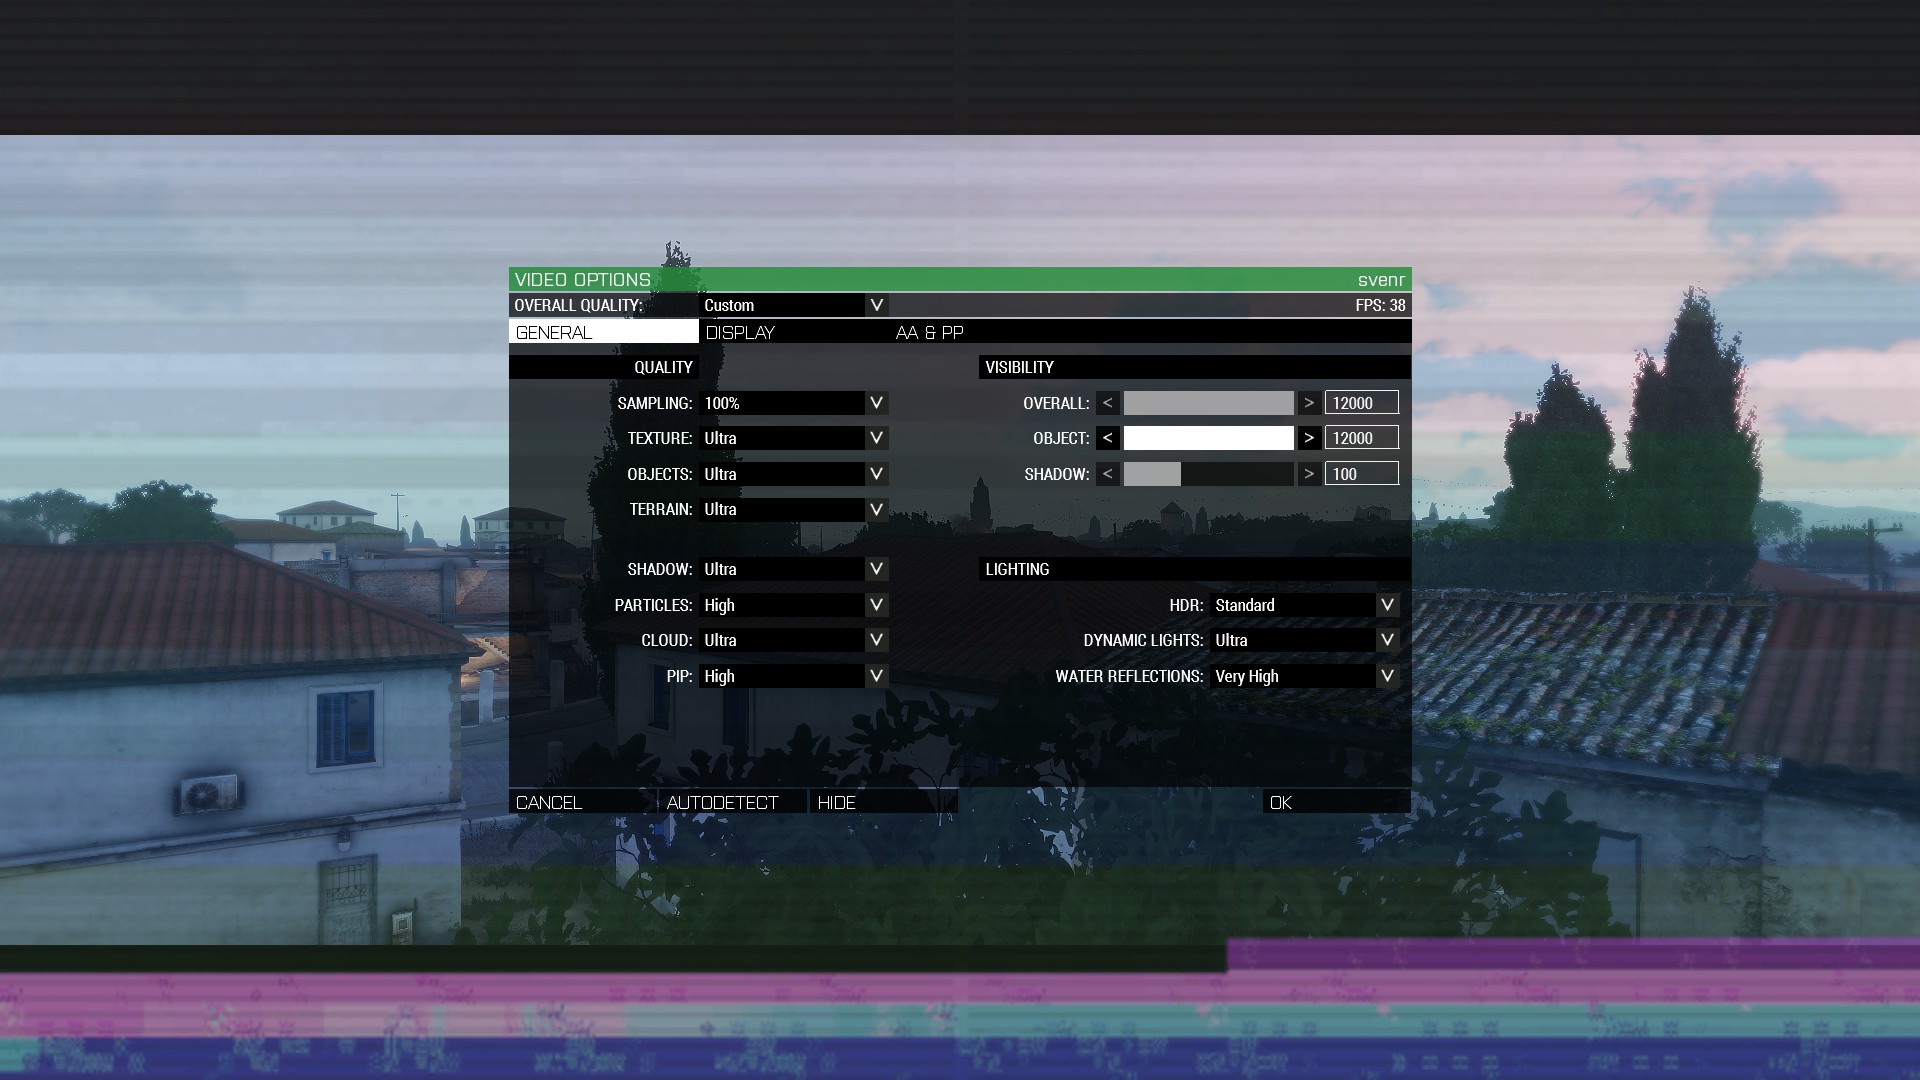The width and height of the screenshot is (1920, 1080).
Task: Open the Terrain quality dropdown
Action: click(x=793, y=509)
